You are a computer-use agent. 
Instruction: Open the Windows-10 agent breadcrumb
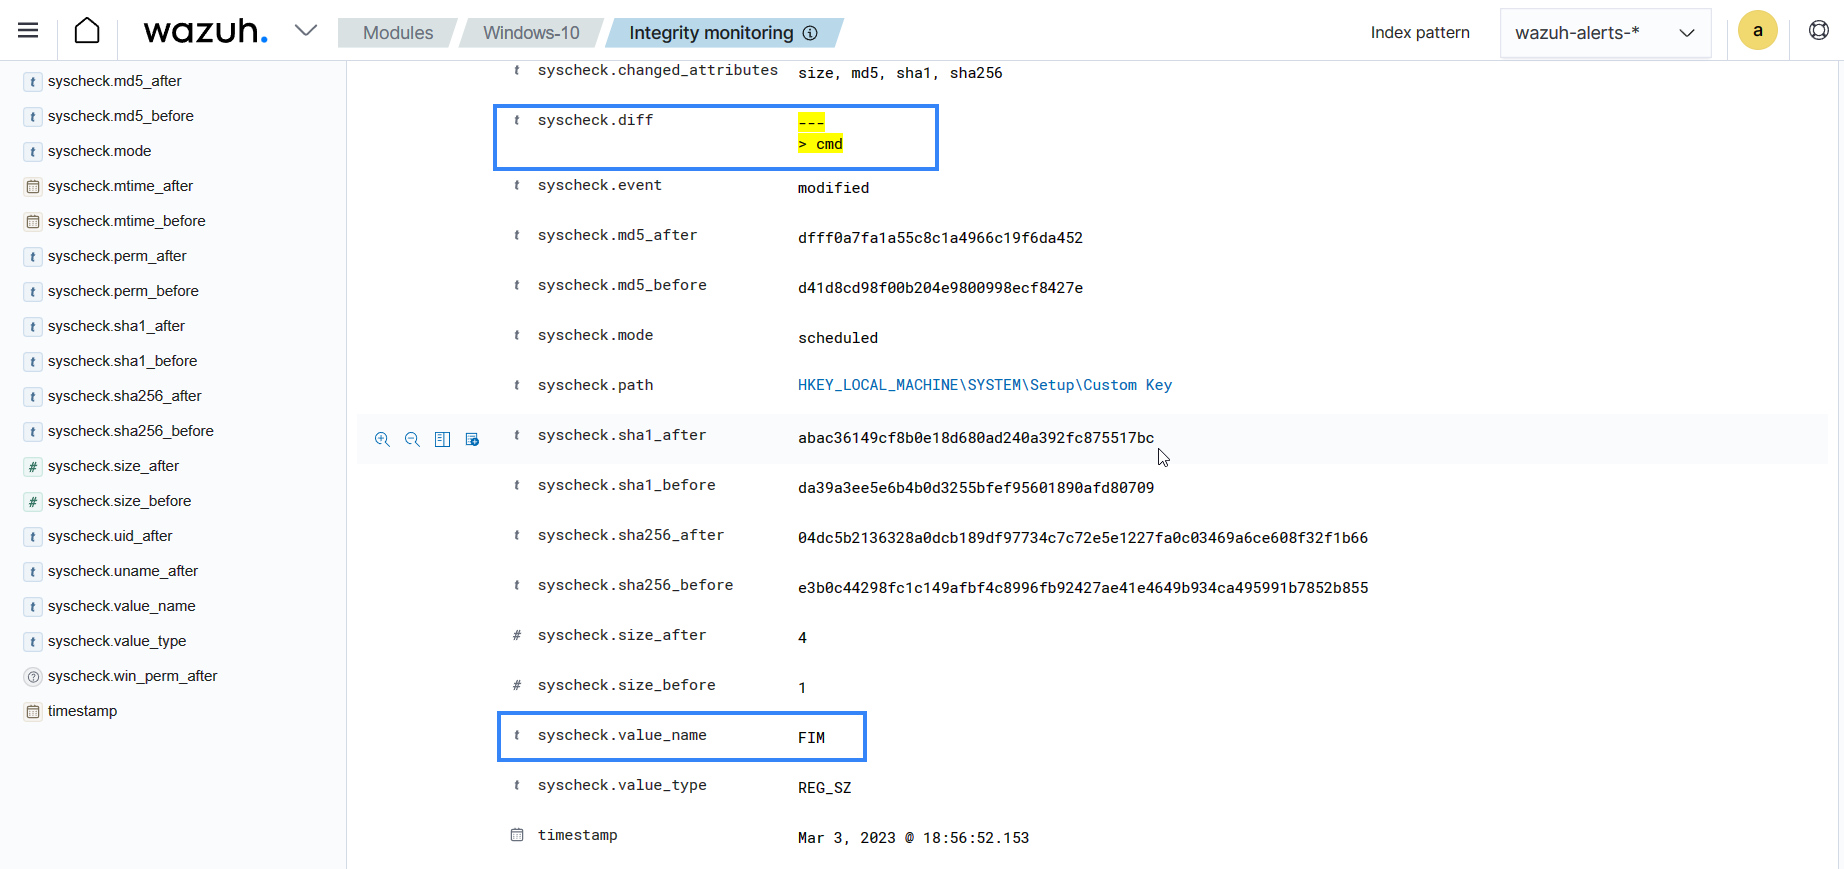point(531,32)
